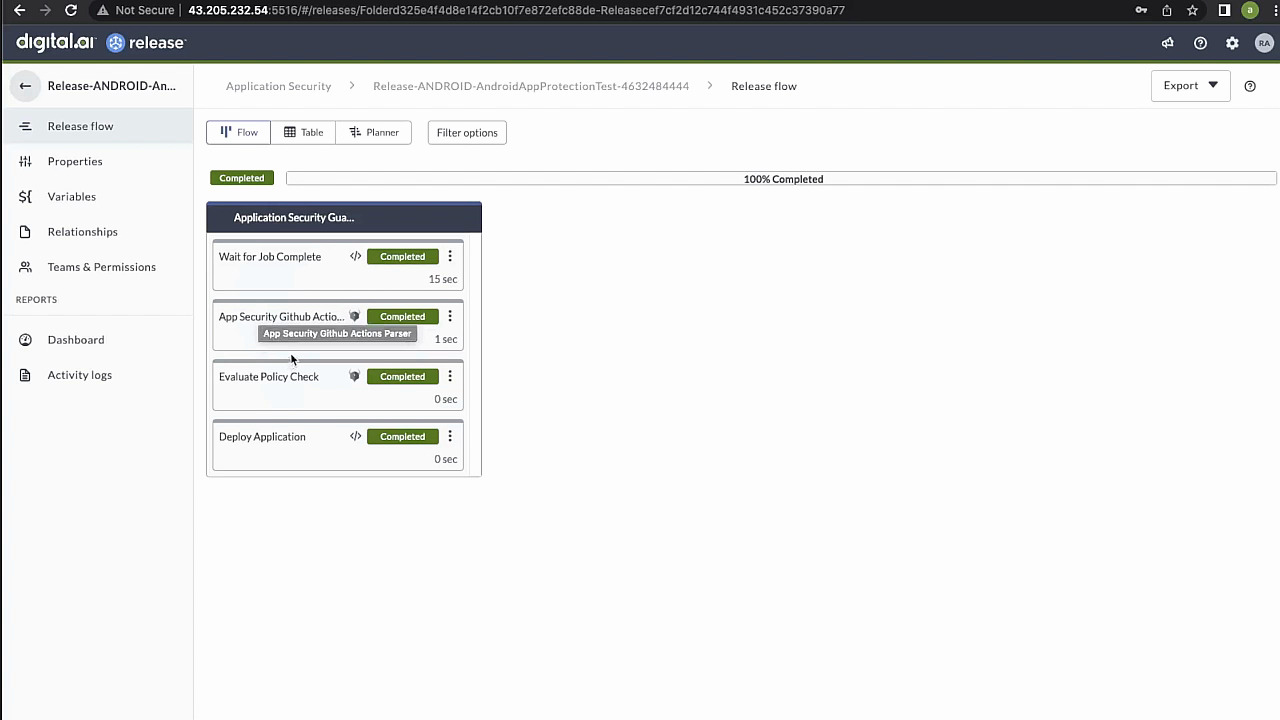Viewport: 1280px width, 720px height.
Task: Click the browser back arrow
Action: pos(19,10)
